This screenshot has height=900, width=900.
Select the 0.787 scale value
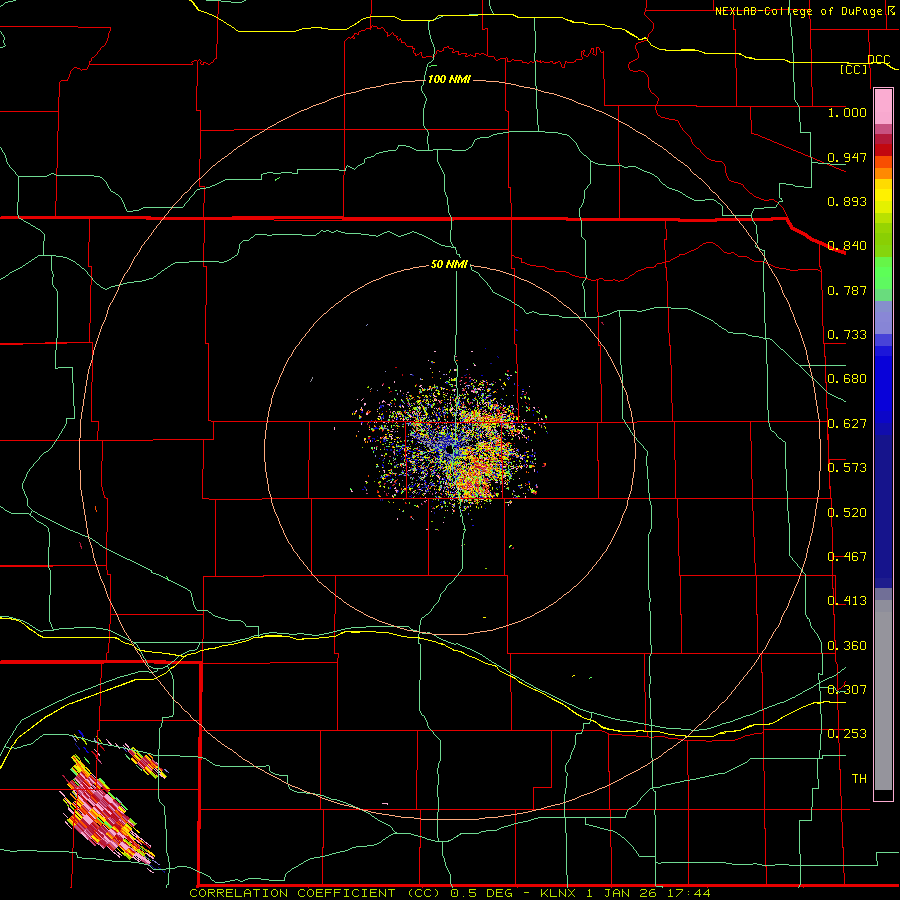tap(847, 290)
